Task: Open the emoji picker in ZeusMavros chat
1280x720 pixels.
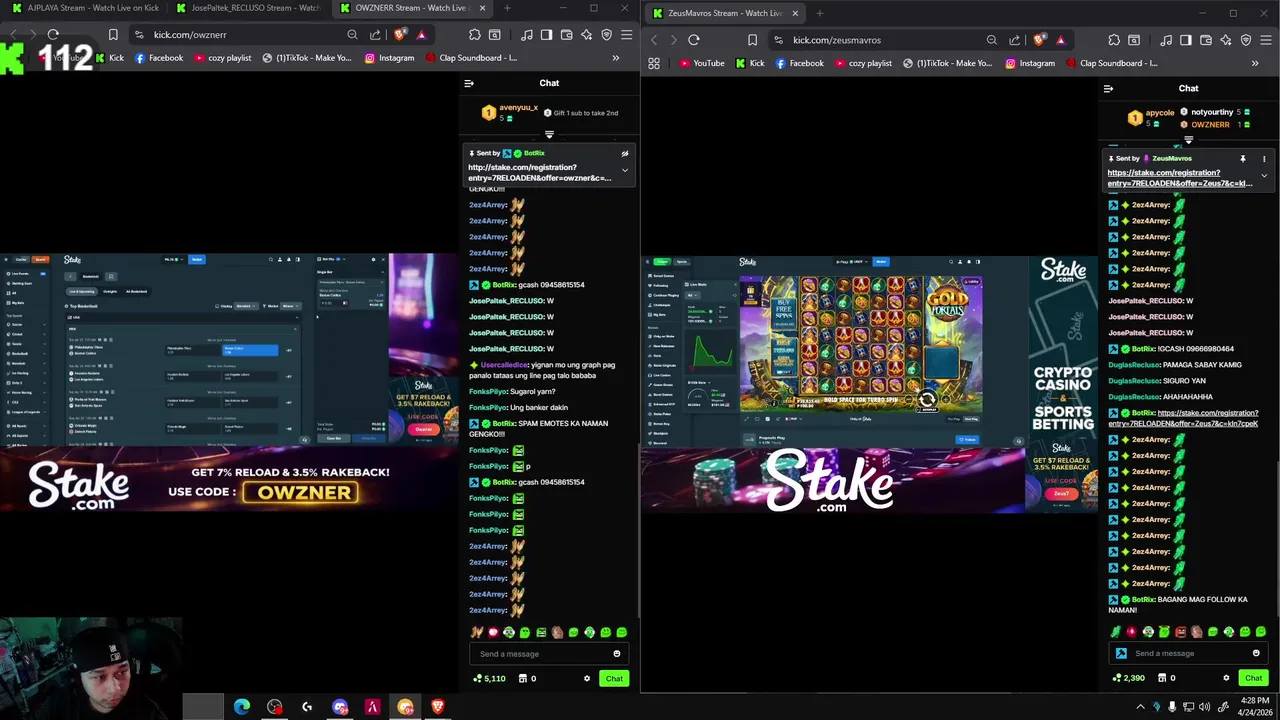Action: (1256, 653)
